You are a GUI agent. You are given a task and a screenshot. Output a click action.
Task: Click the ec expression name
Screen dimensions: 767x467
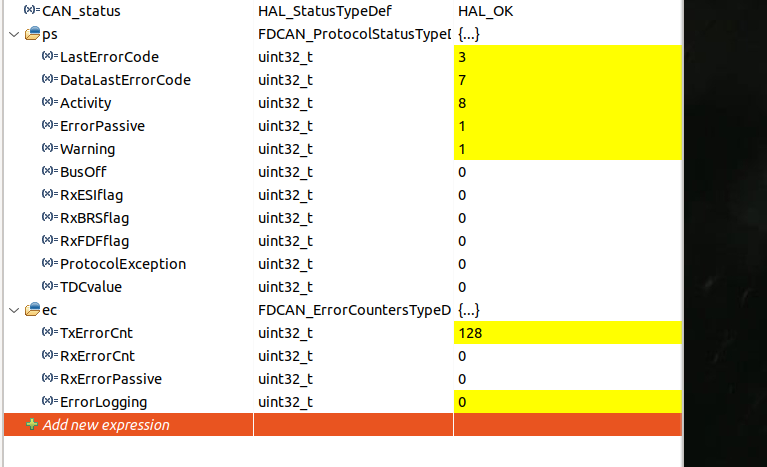pos(49,311)
